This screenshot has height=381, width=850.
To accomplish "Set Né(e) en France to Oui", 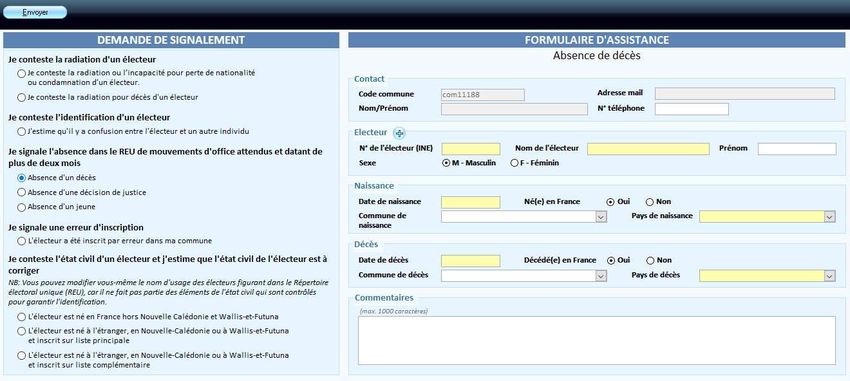I will point(610,202).
